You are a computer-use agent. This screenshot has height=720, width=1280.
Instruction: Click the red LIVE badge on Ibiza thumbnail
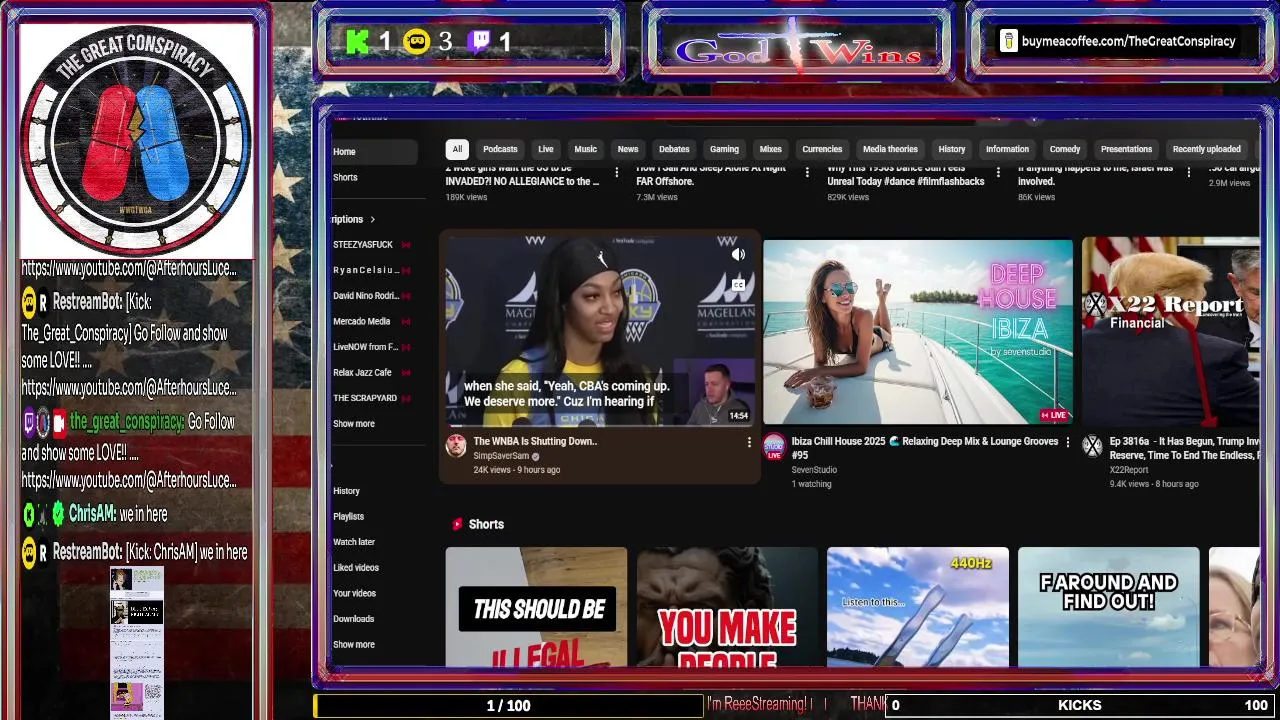point(1054,415)
